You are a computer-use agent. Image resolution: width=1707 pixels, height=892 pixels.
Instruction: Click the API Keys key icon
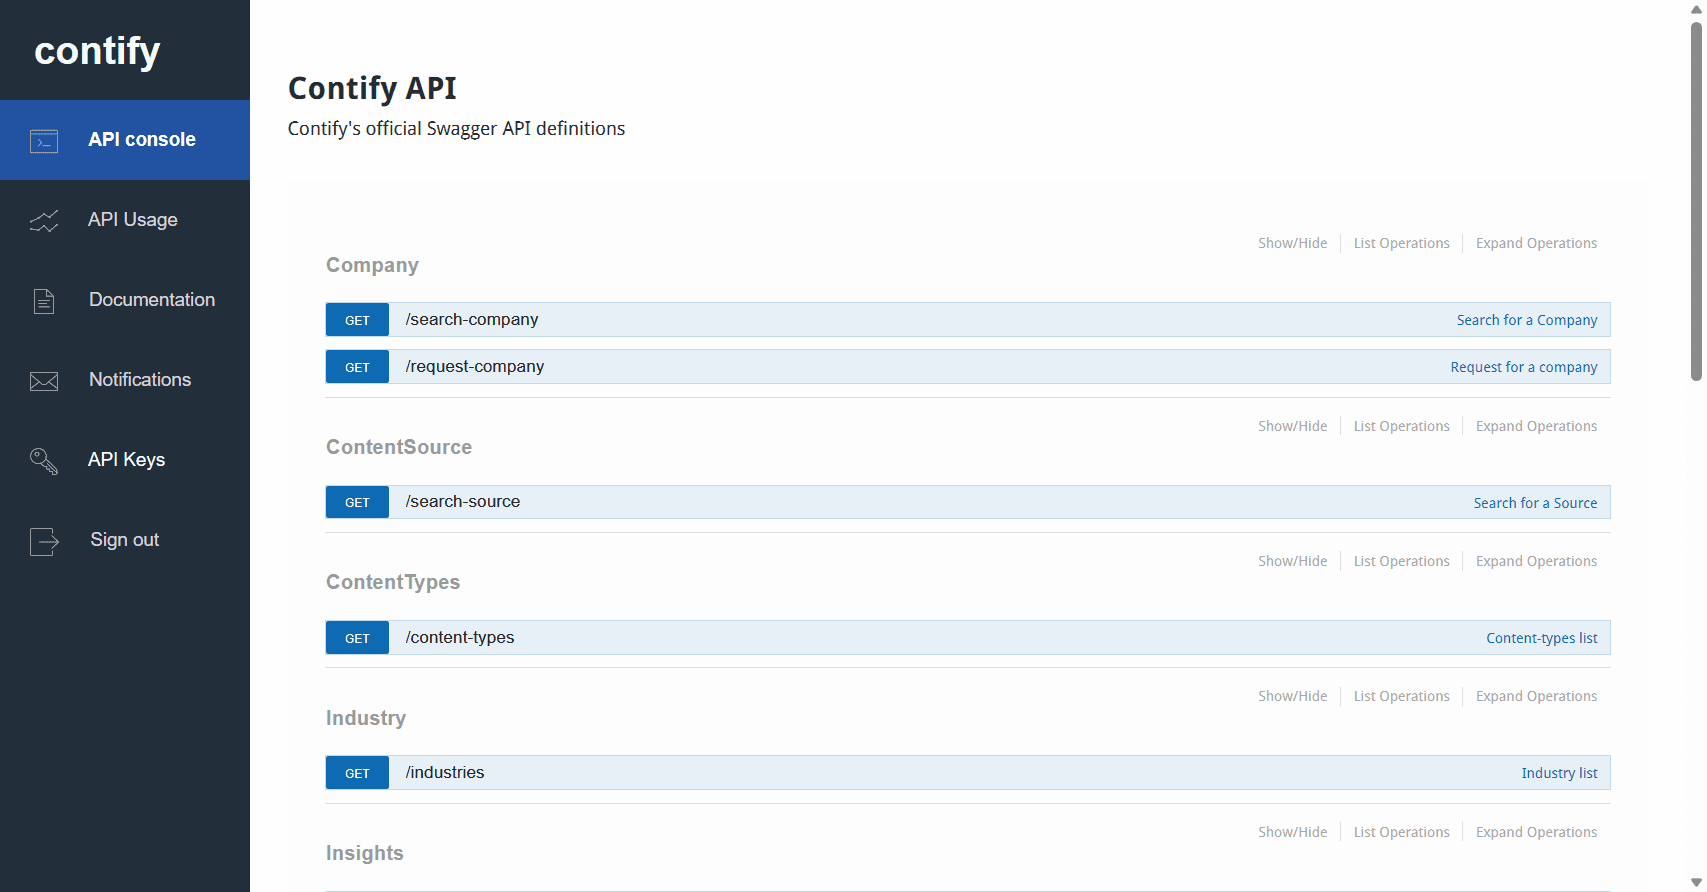pyautogui.click(x=44, y=461)
